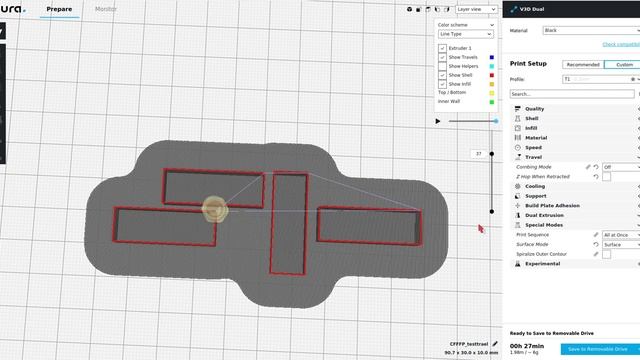The height and width of the screenshot is (360, 640).
Task: Toggle the Show Travels checkbox
Action: [x=442, y=57]
